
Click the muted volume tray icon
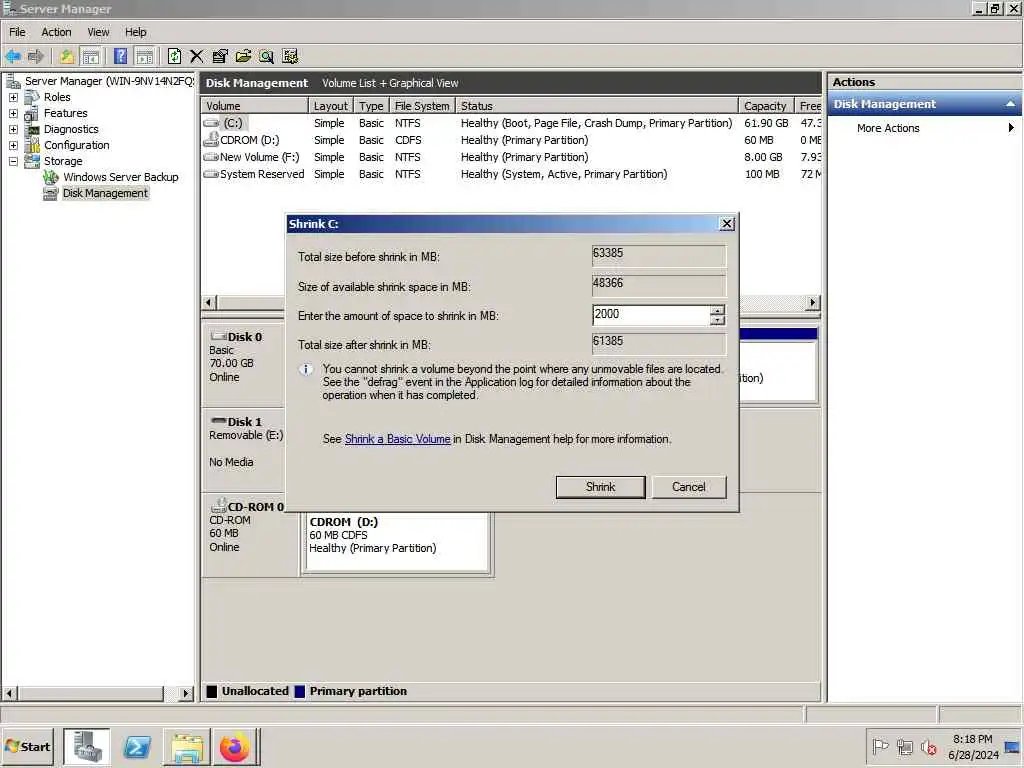click(929, 746)
